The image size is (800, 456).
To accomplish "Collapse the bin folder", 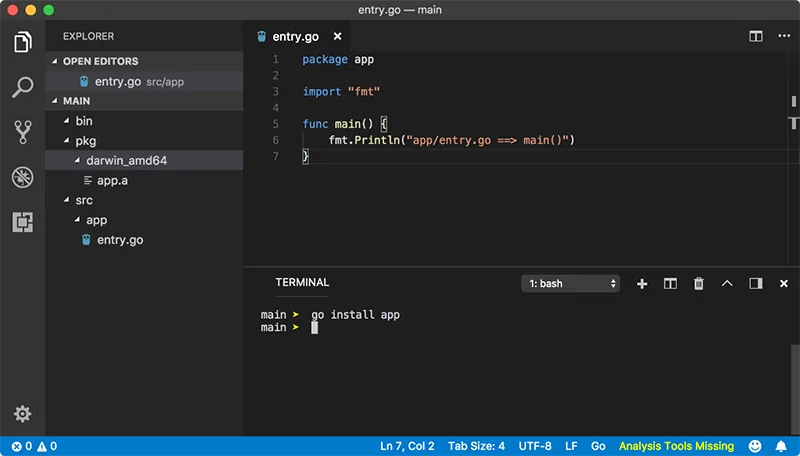I will (x=66, y=121).
